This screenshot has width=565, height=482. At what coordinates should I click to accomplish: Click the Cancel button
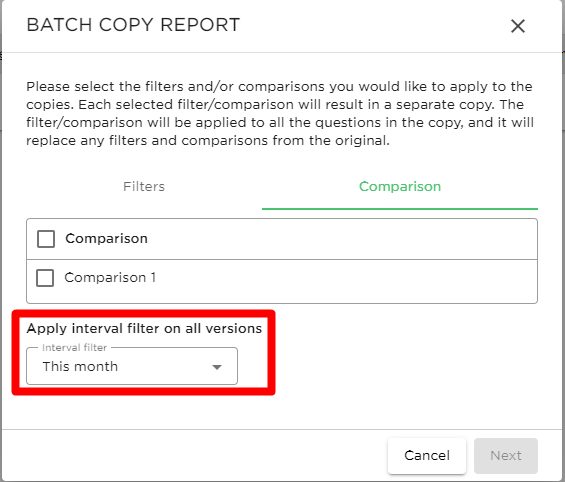pyautogui.click(x=427, y=456)
